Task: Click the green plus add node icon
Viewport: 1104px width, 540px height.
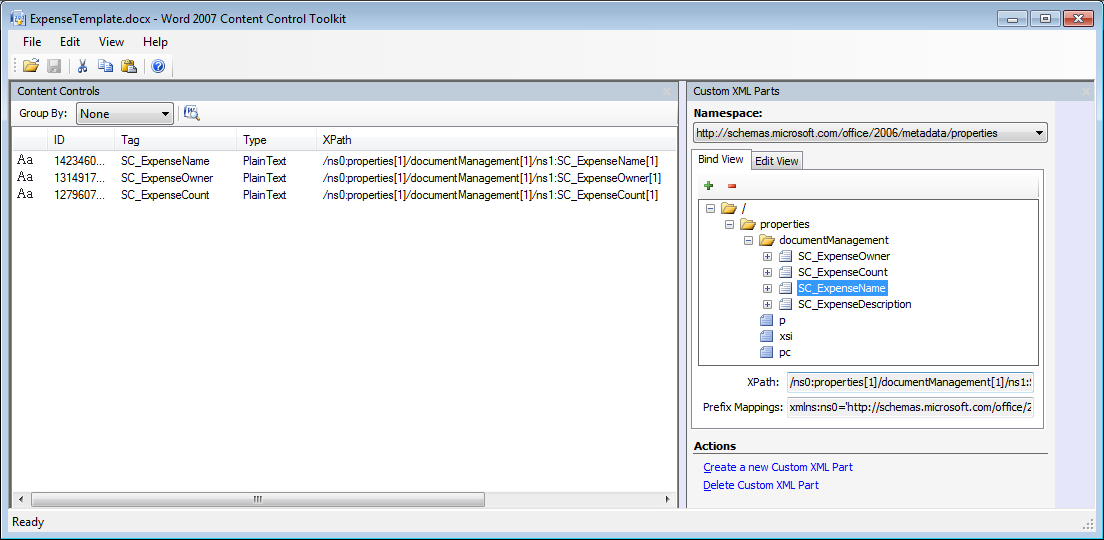Action: coord(708,185)
